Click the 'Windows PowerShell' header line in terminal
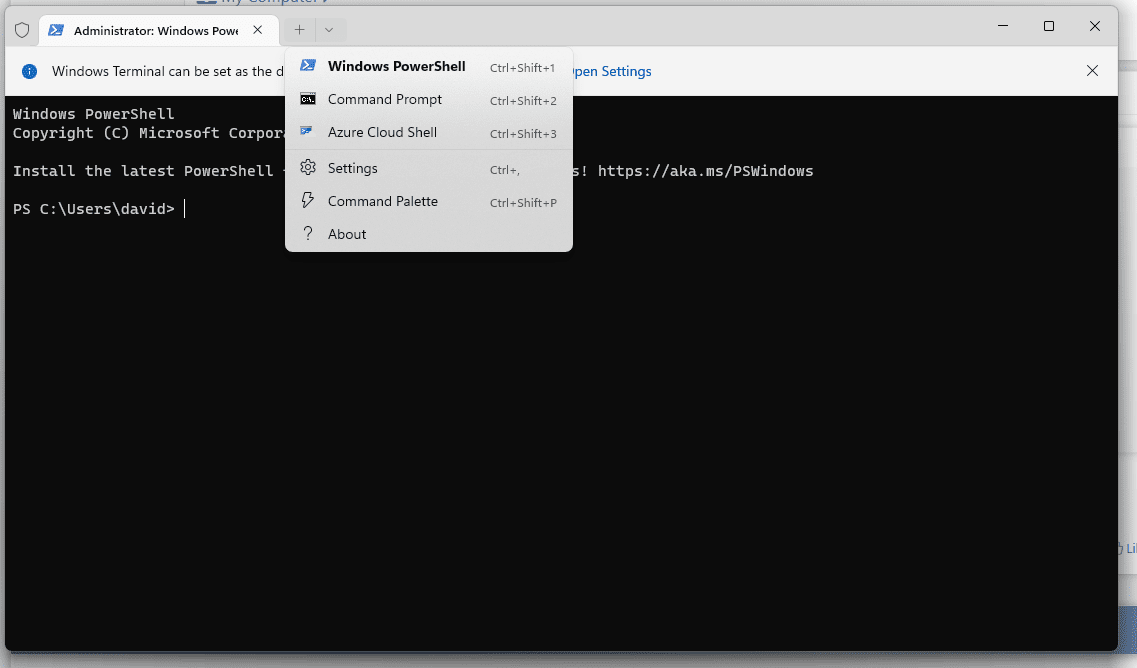The width and height of the screenshot is (1137, 668). click(94, 114)
